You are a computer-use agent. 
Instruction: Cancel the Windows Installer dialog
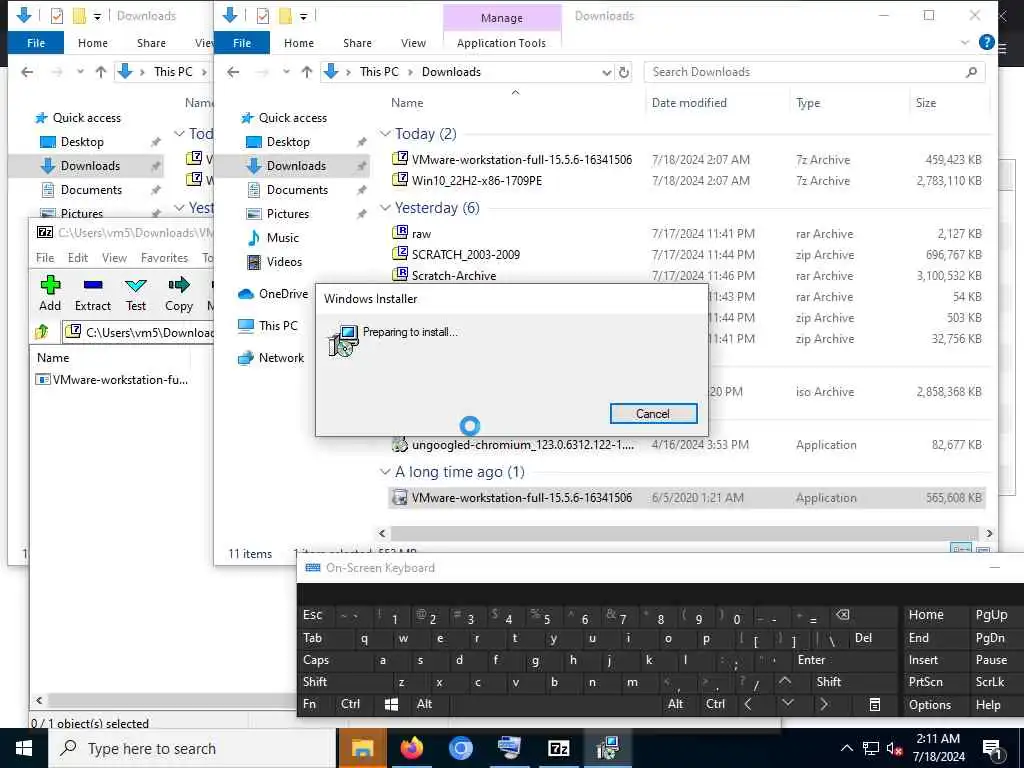653,413
